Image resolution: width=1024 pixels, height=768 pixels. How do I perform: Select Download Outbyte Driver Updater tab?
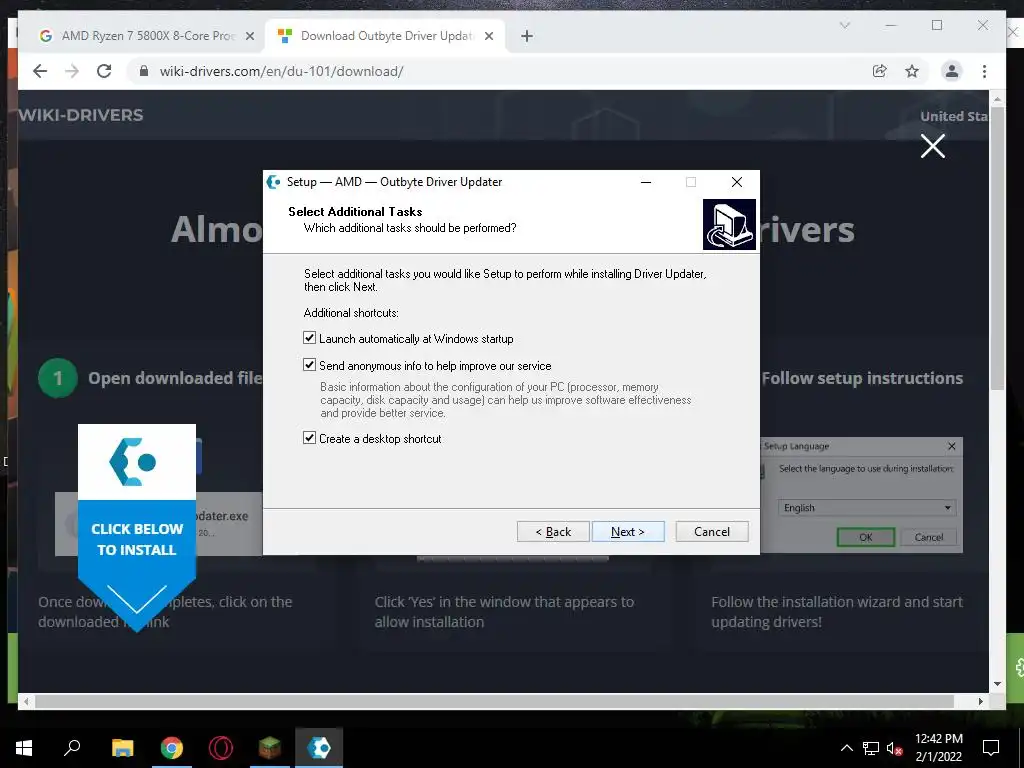pos(385,36)
